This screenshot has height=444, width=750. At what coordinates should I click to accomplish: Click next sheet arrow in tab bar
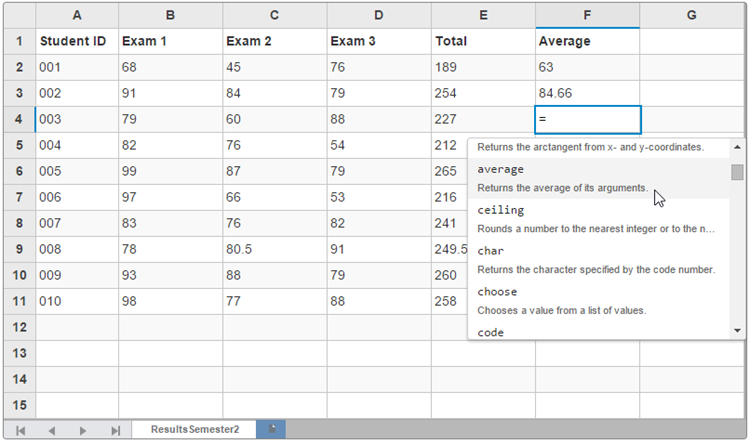point(83,430)
